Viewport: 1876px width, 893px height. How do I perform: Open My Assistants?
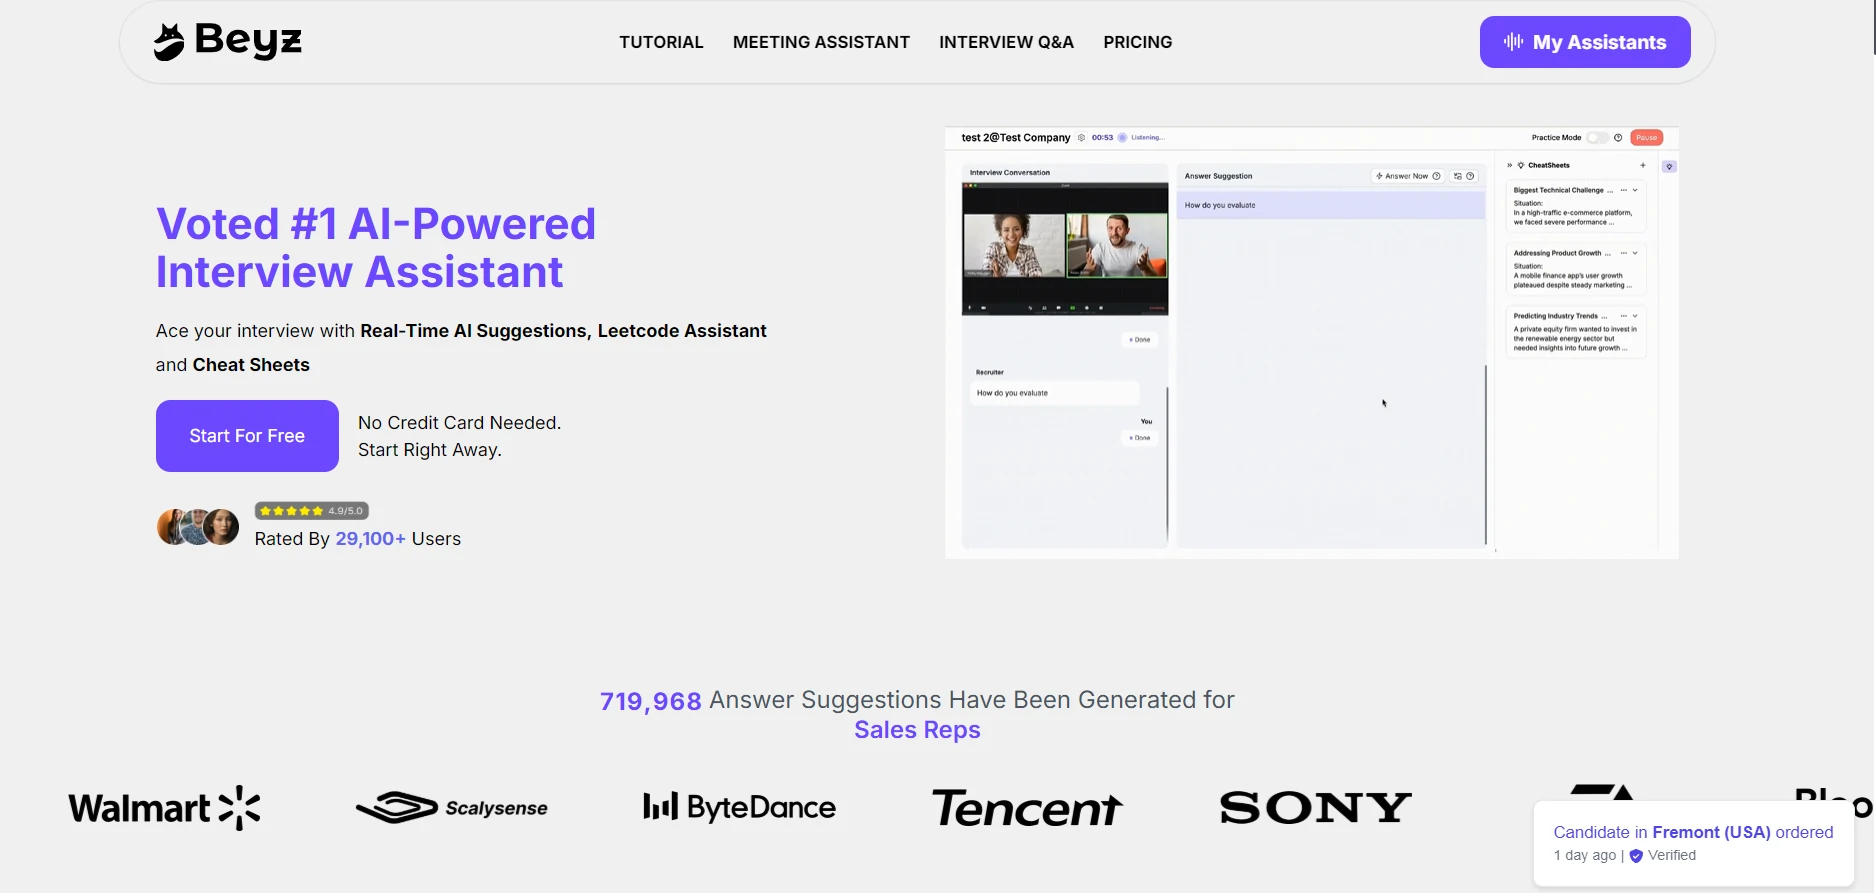1584,42
